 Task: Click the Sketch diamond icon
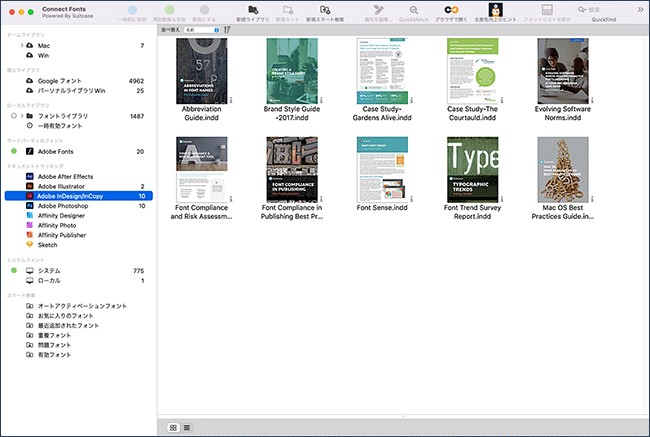coord(29,245)
